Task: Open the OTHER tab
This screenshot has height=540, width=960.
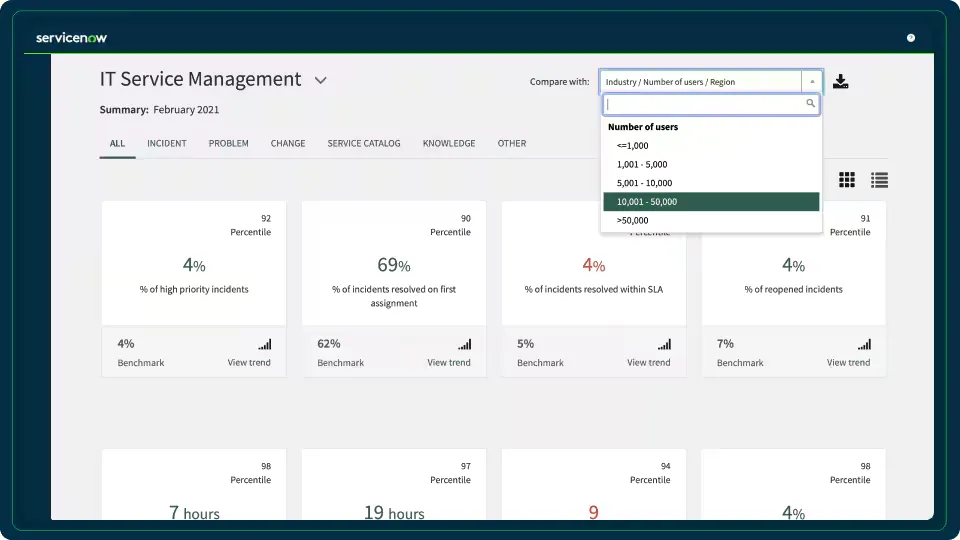Action: (512, 143)
